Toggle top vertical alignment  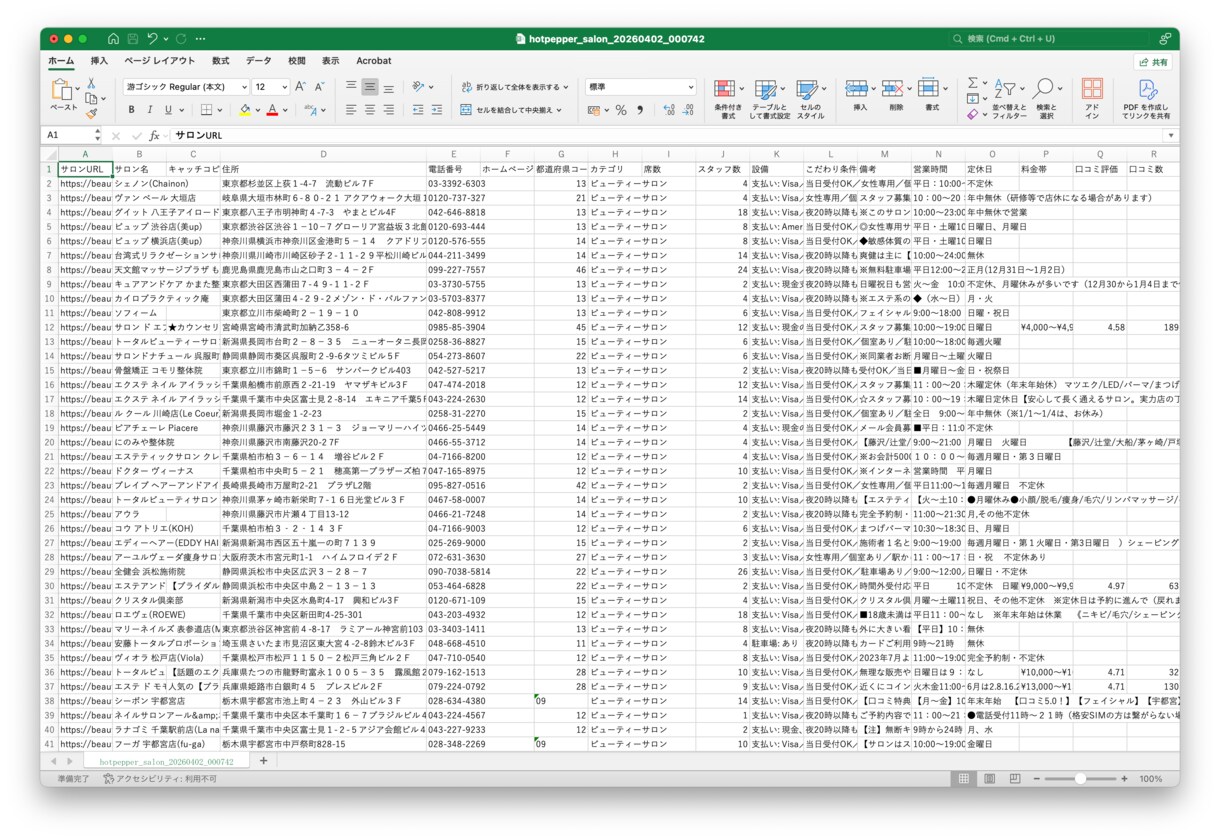[x=351, y=87]
